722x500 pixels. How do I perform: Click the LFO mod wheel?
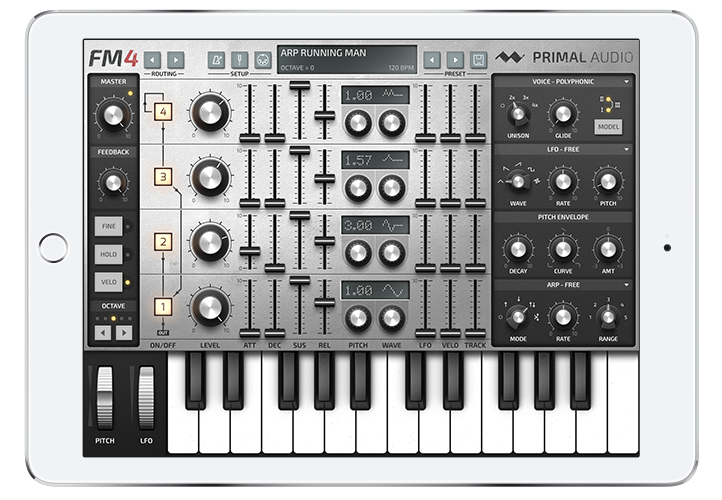coord(146,398)
